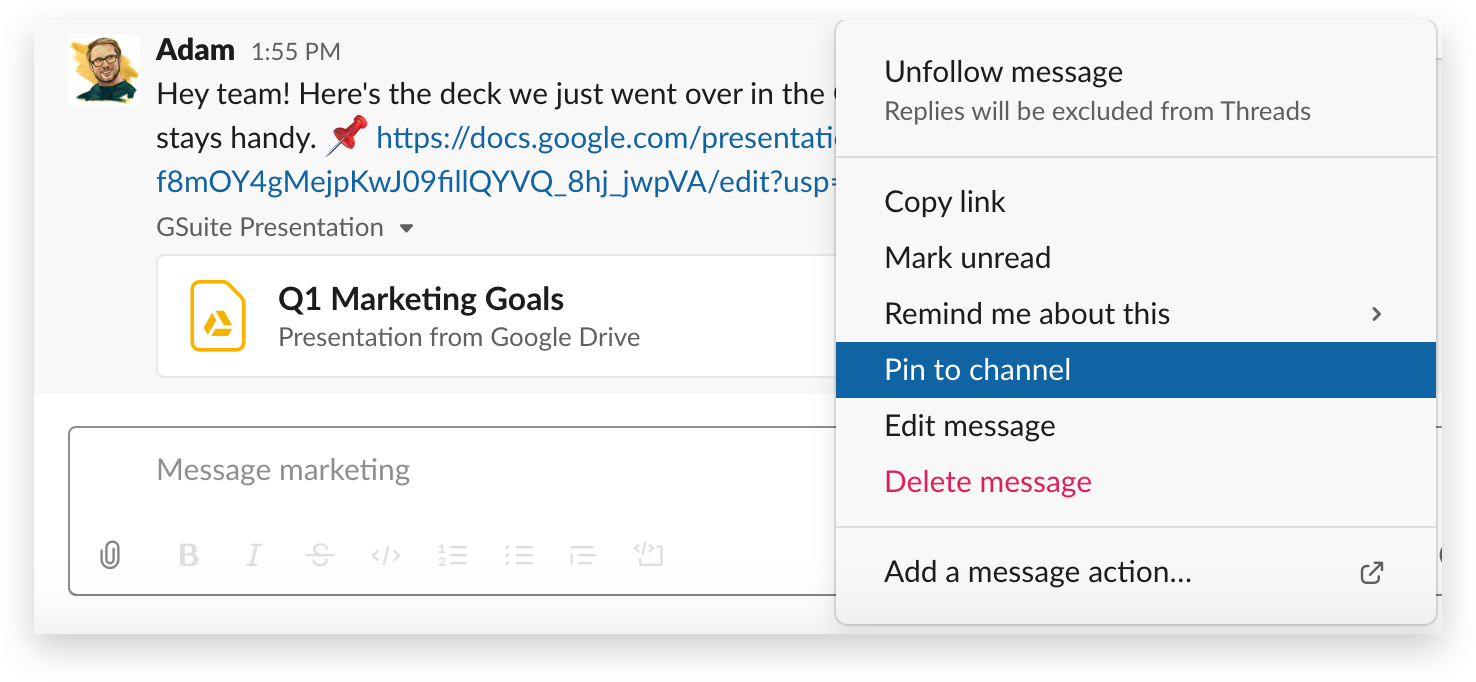Viewport: 1476px width, 682px height.
Task: Open Adam's profile avatar
Action: point(104,70)
